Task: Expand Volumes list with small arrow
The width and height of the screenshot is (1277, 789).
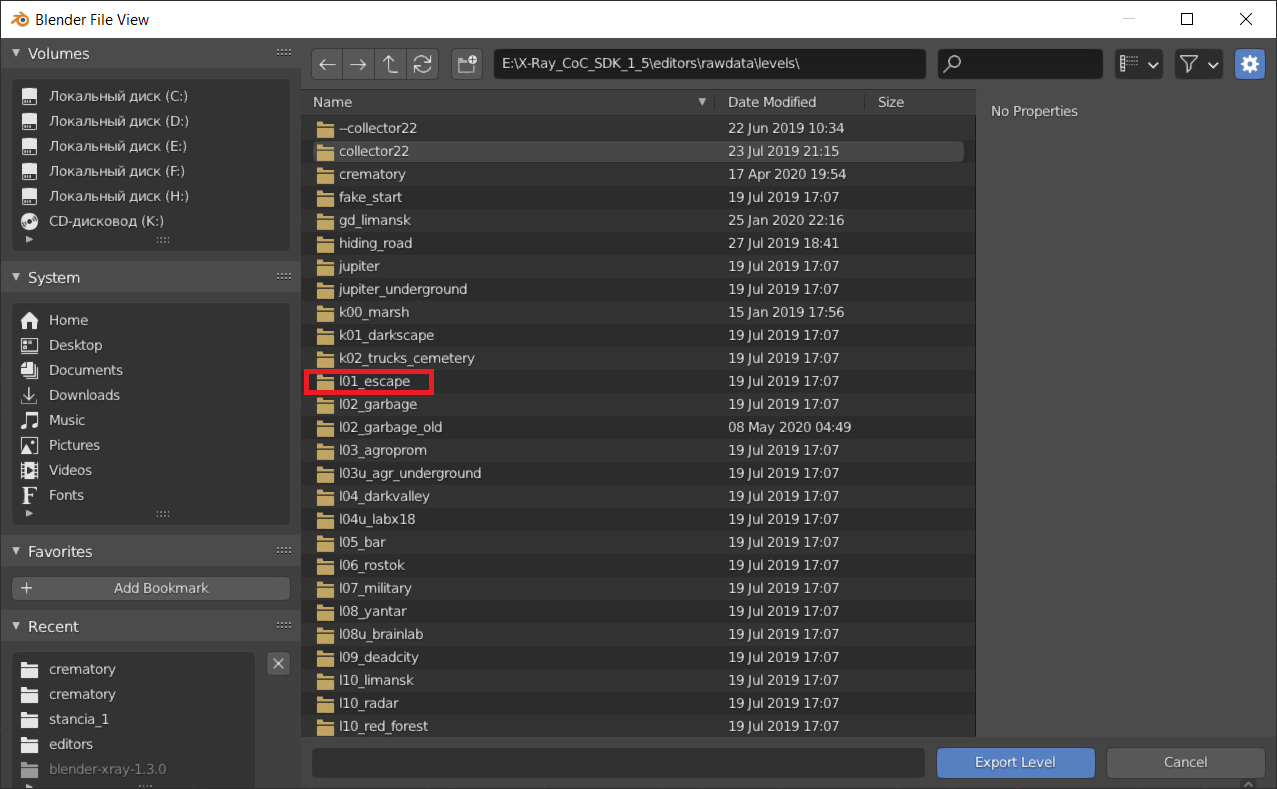Action: click(29, 239)
